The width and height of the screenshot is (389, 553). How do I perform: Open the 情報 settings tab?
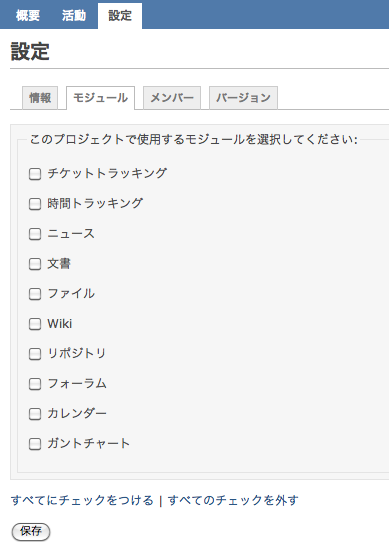(x=40, y=98)
